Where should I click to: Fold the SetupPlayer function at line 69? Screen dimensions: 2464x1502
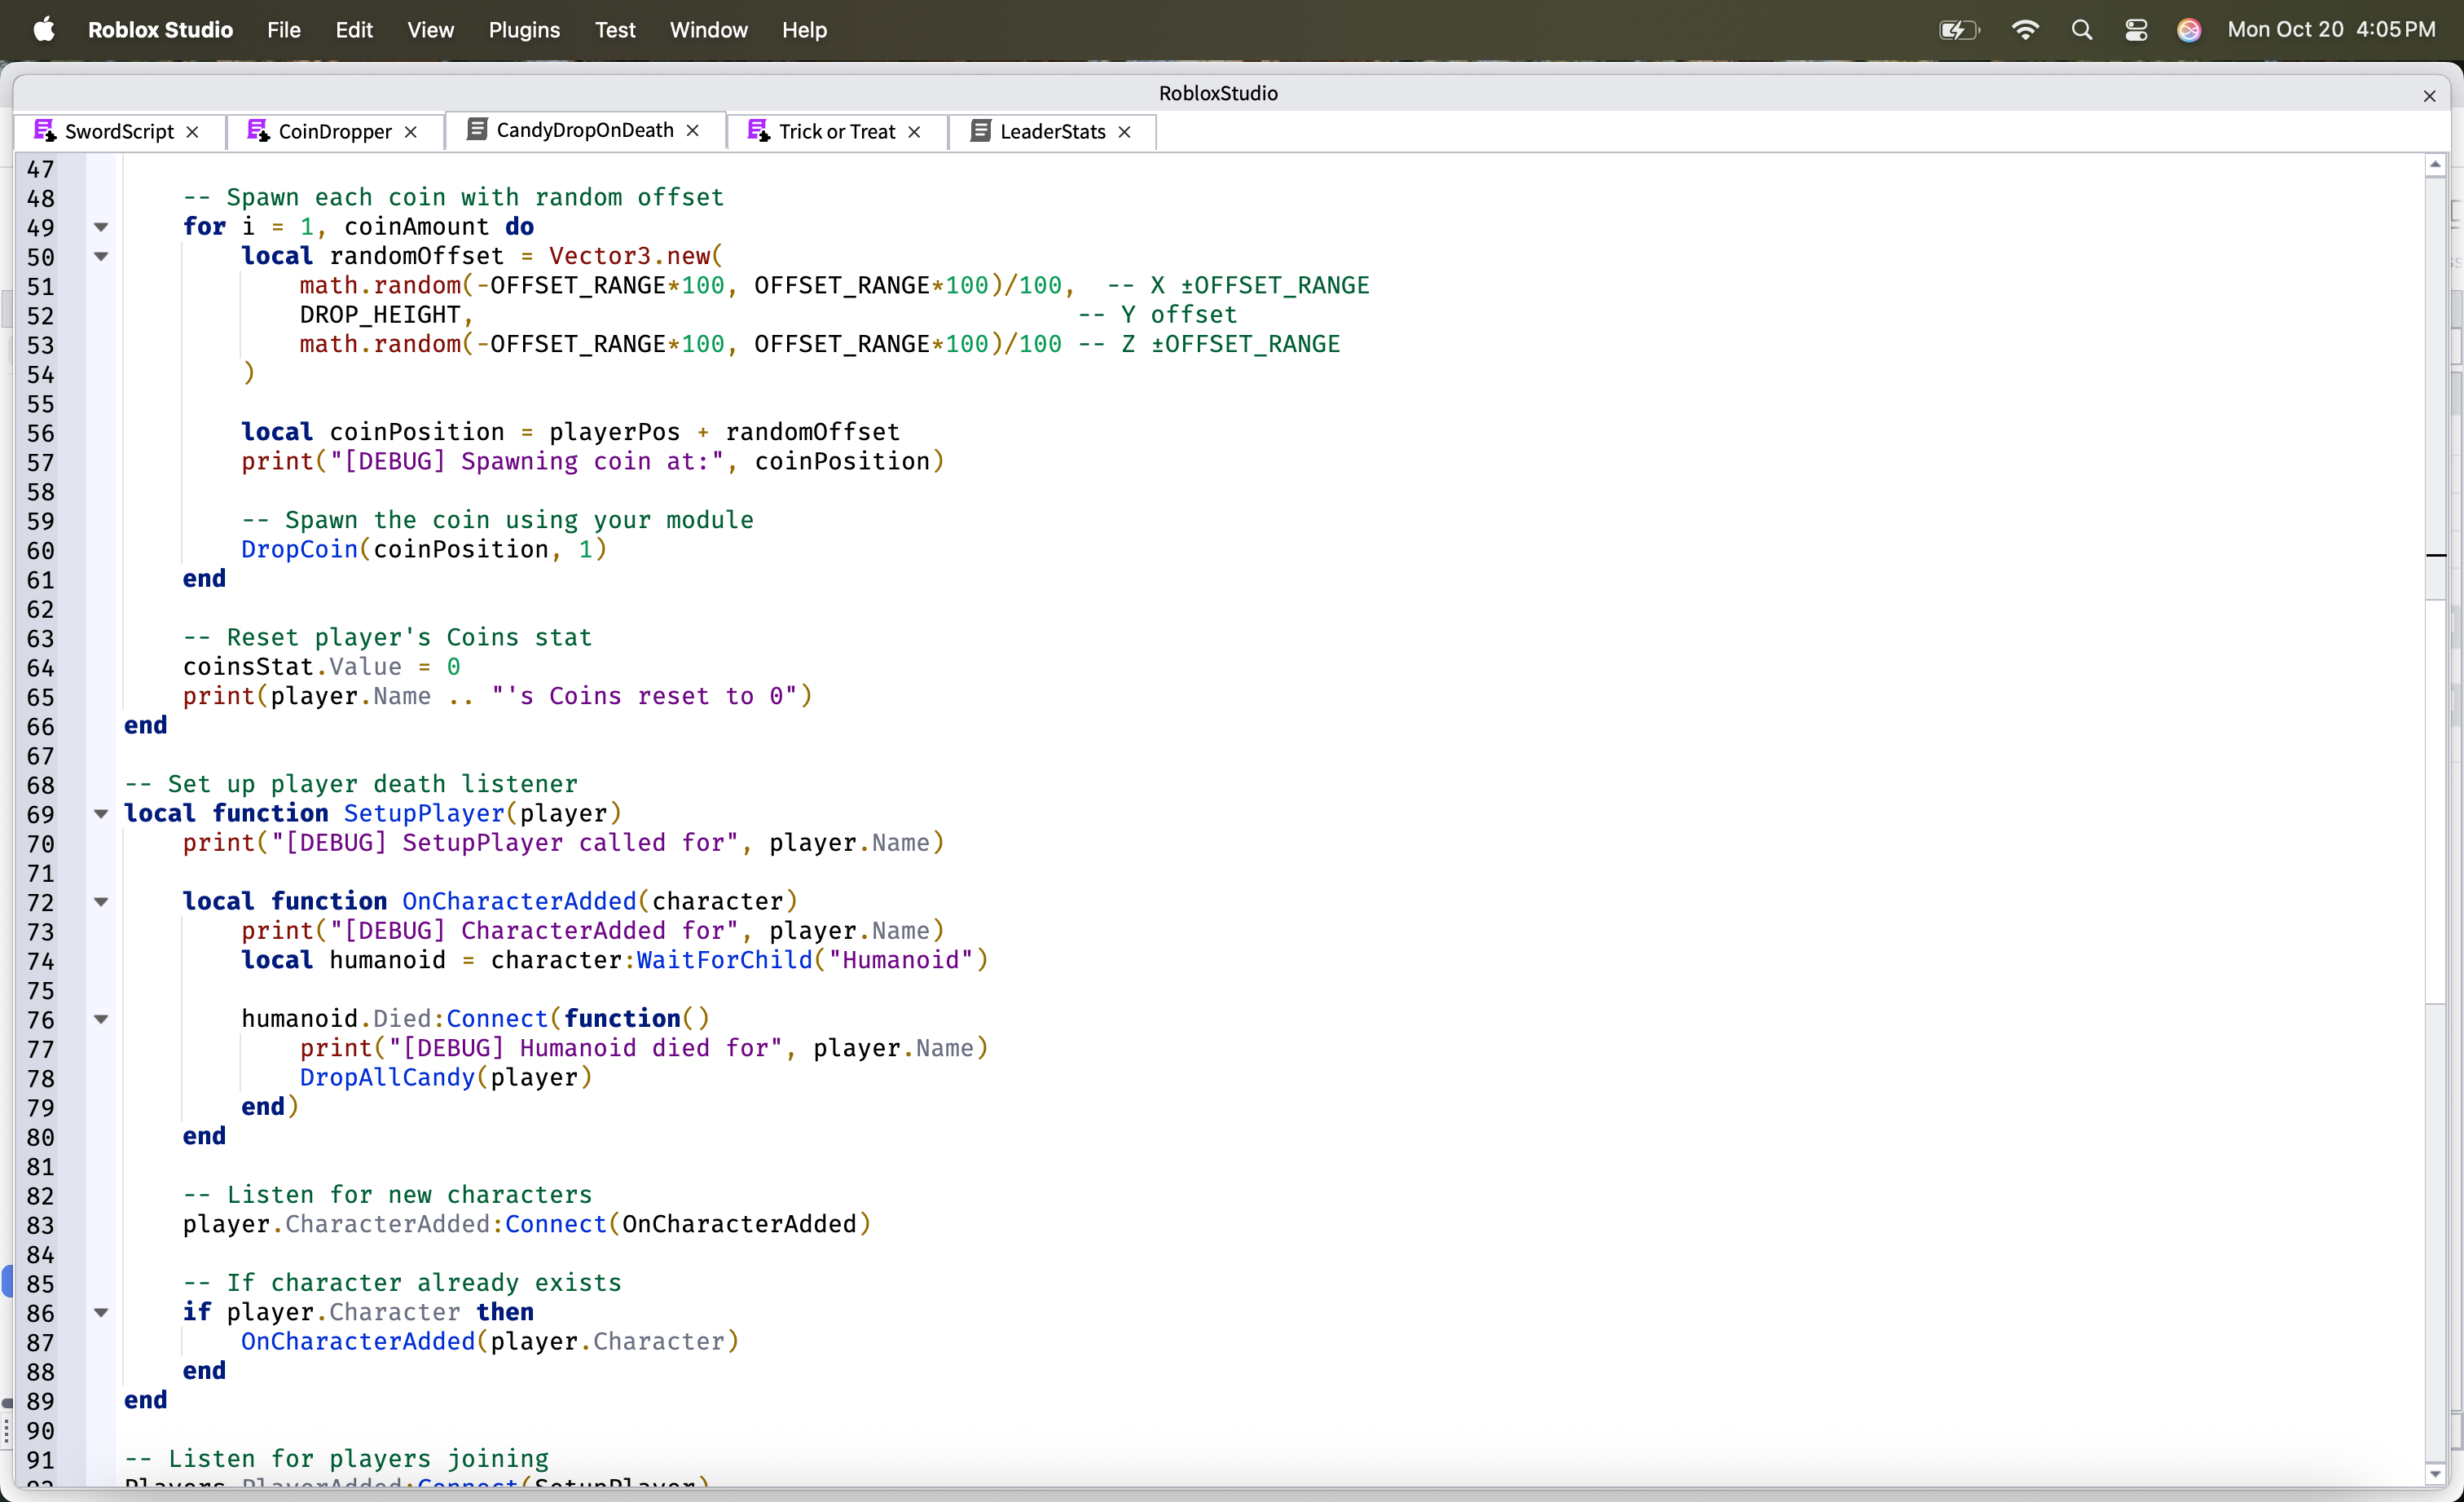point(101,814)
